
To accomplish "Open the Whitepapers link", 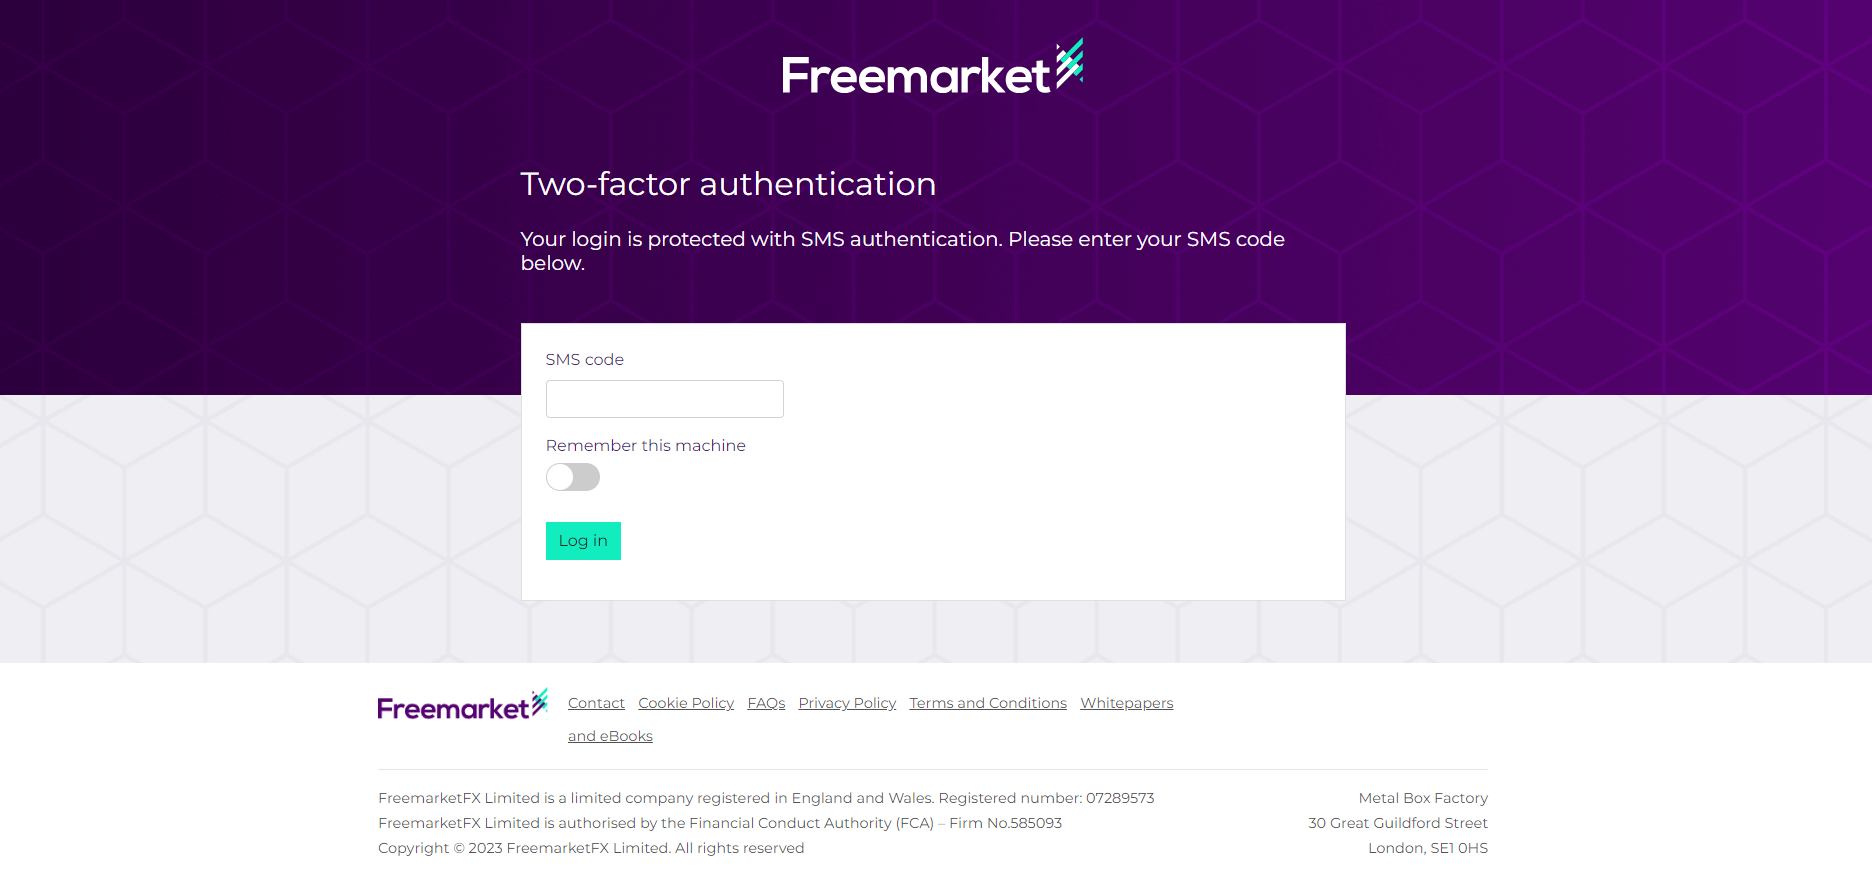I will [1127, 703].
